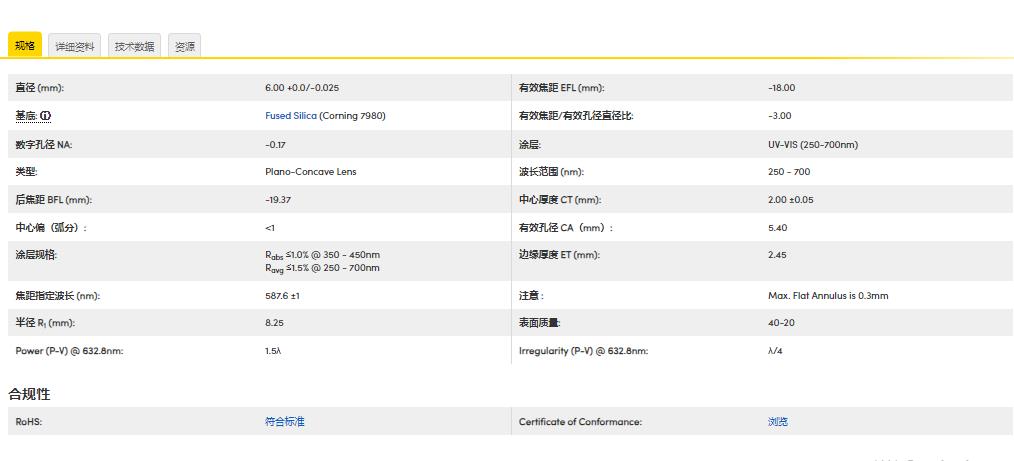
Task: Switch to the 技术数据 tab
Action: [135, 46]
